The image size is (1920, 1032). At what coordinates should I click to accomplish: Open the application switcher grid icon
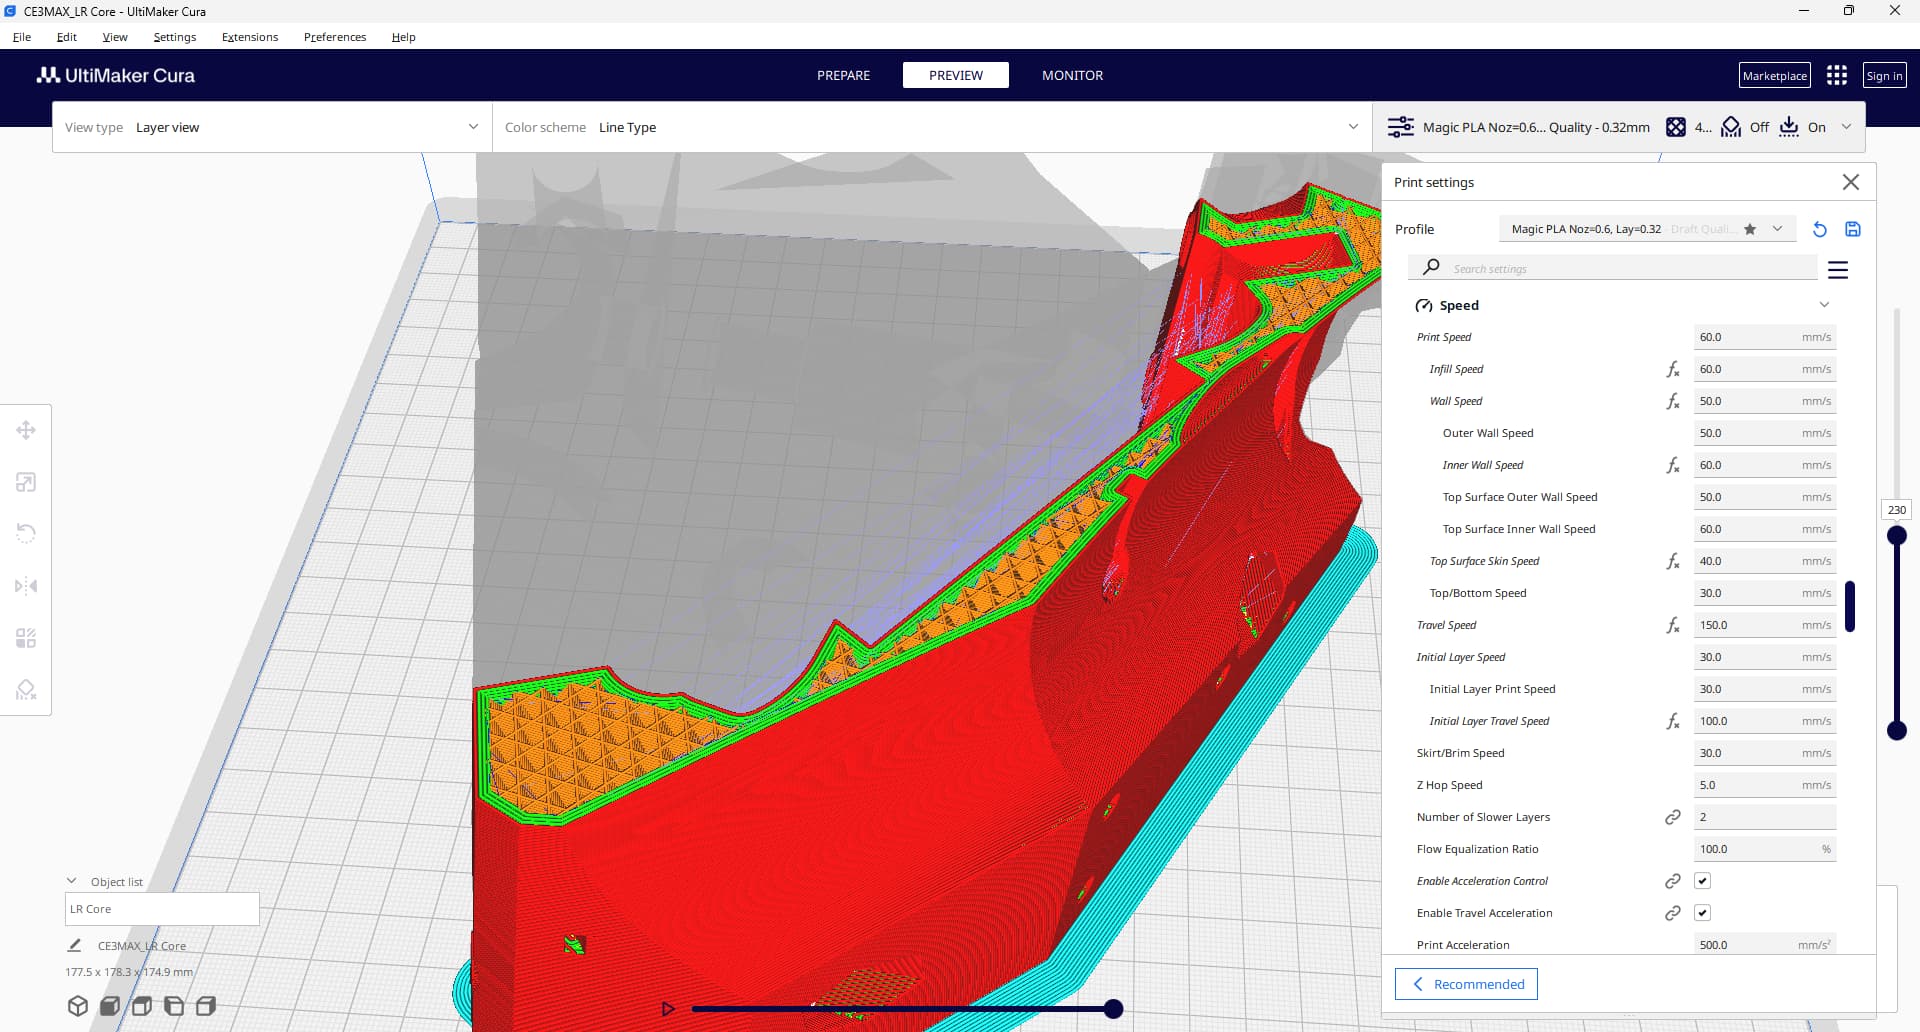click(1836, 76)
